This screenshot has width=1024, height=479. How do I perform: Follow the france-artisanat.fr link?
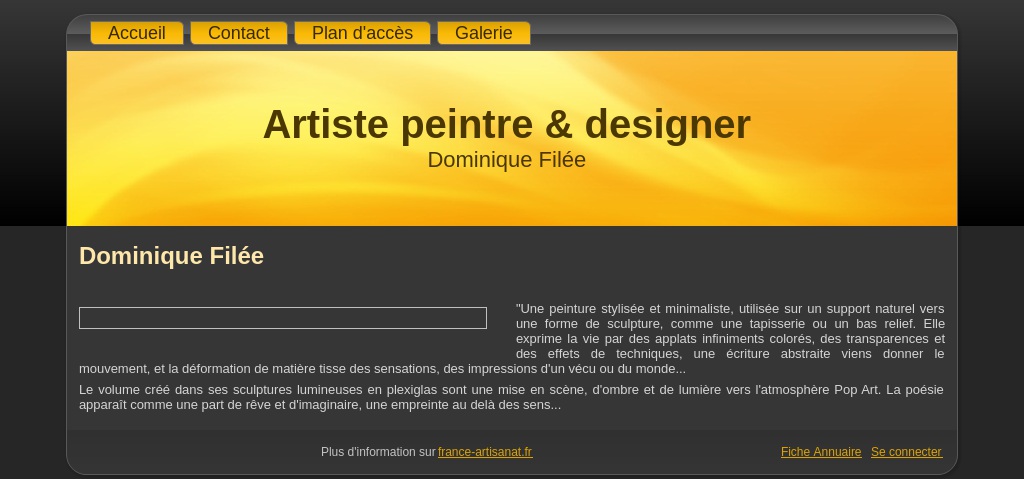pos(485,452)
